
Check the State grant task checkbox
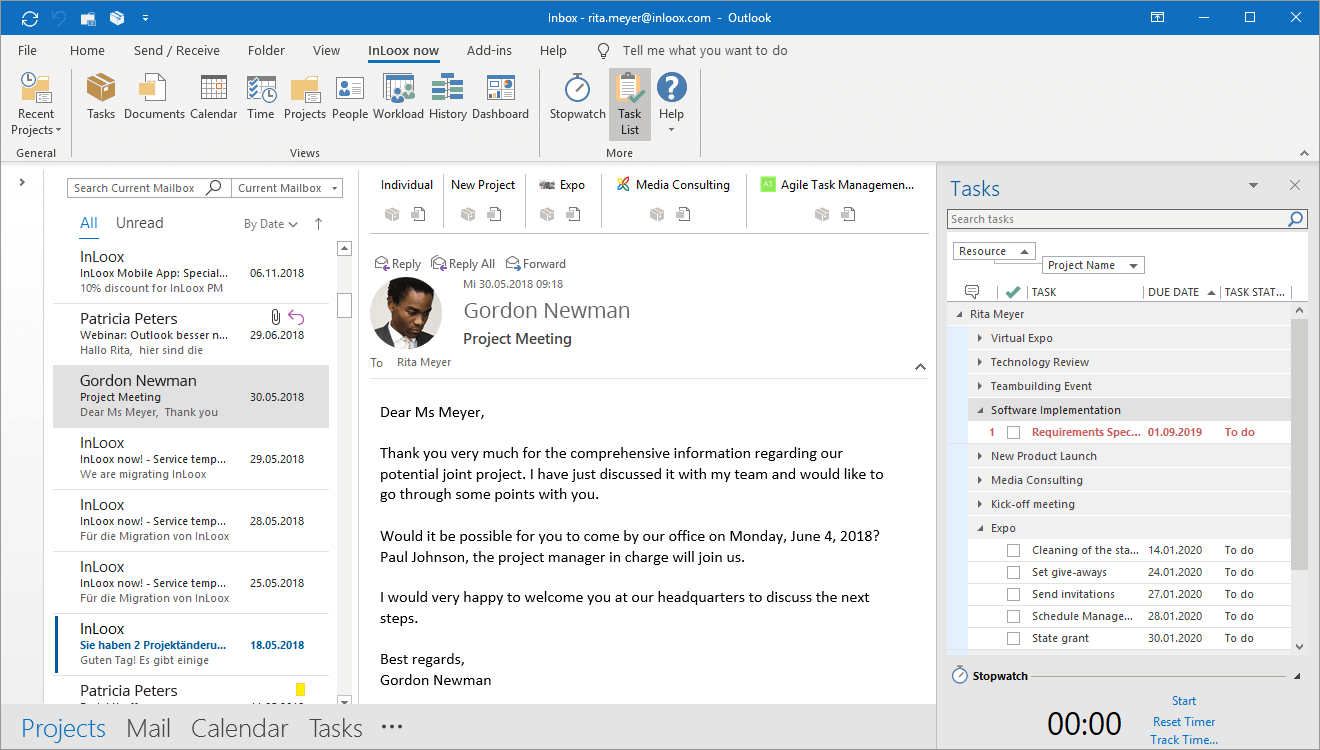(x=1014, y=639)
